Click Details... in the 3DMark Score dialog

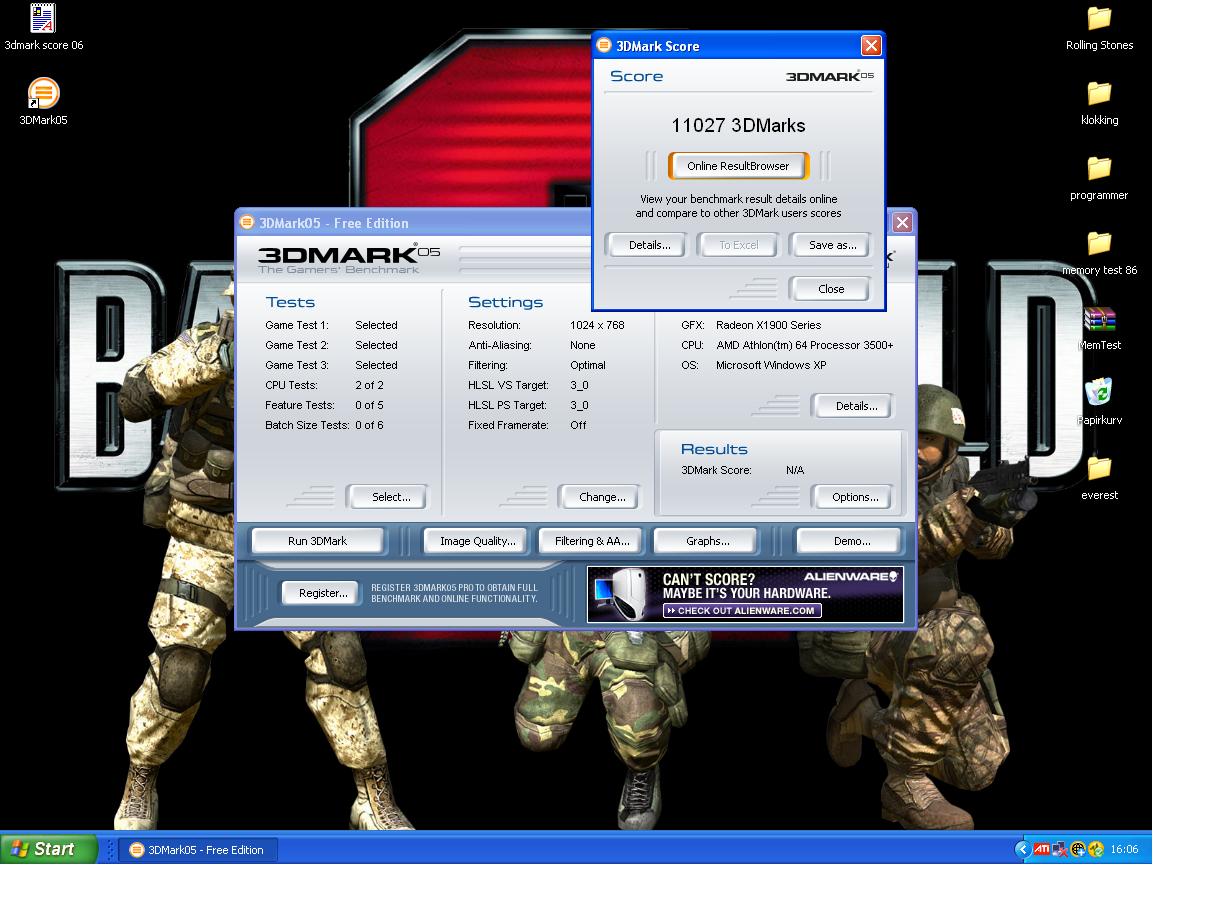point(649,245)
